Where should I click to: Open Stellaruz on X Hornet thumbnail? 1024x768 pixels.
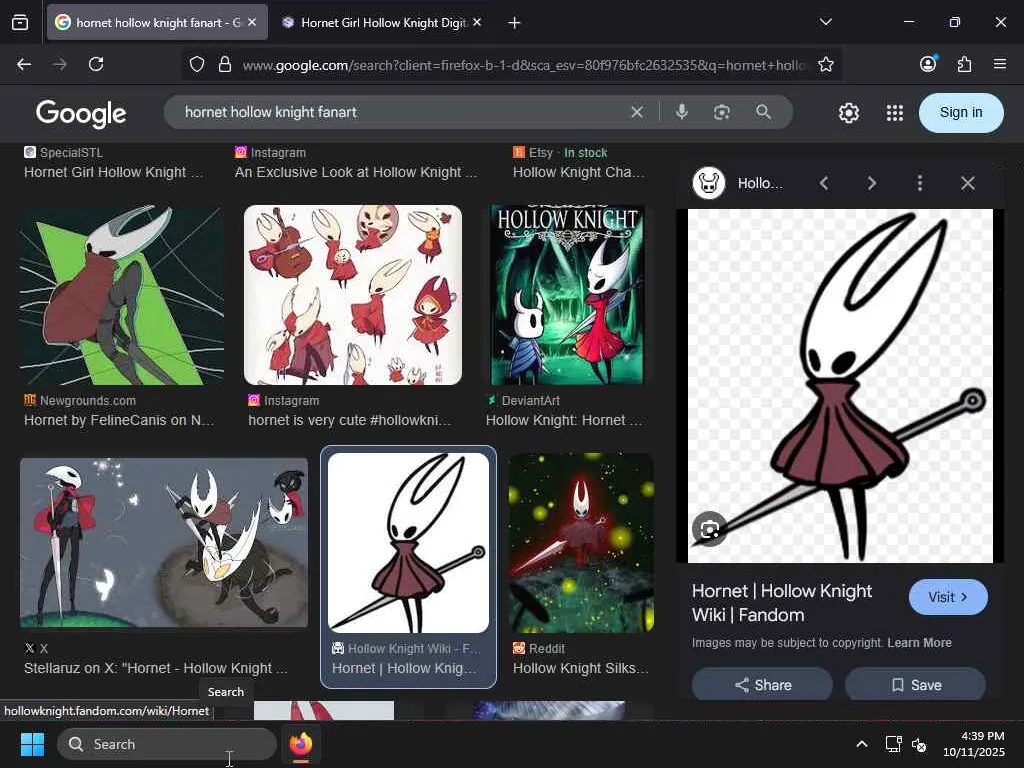tap(163, 543)
